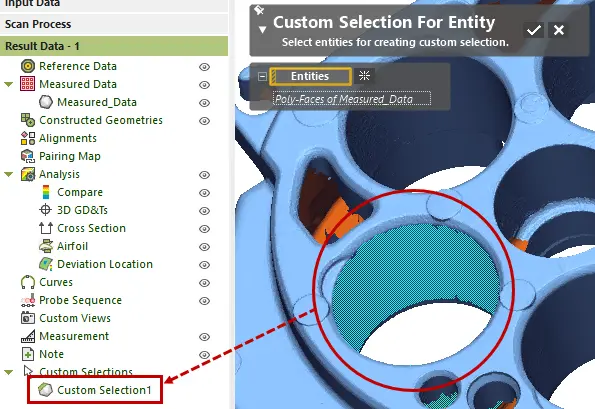Select Cross Section in the tree

click(91, 228)
